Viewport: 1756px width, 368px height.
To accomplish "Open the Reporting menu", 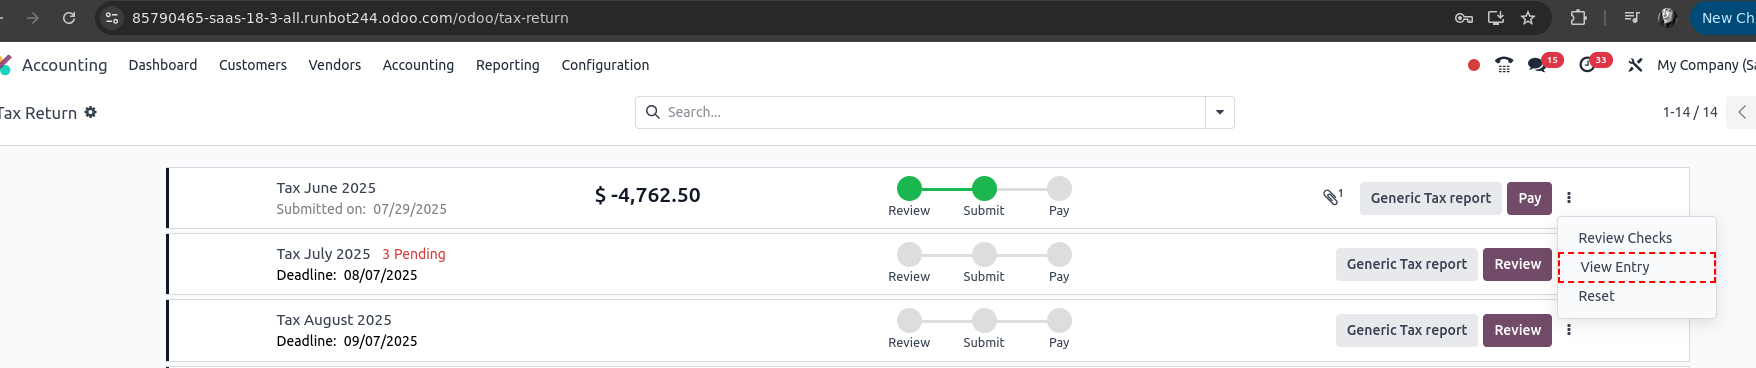I will pos(507,65).
